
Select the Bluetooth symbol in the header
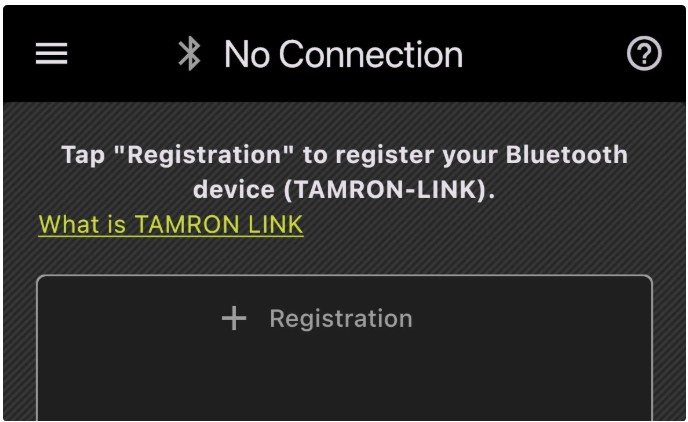point(188,55)
